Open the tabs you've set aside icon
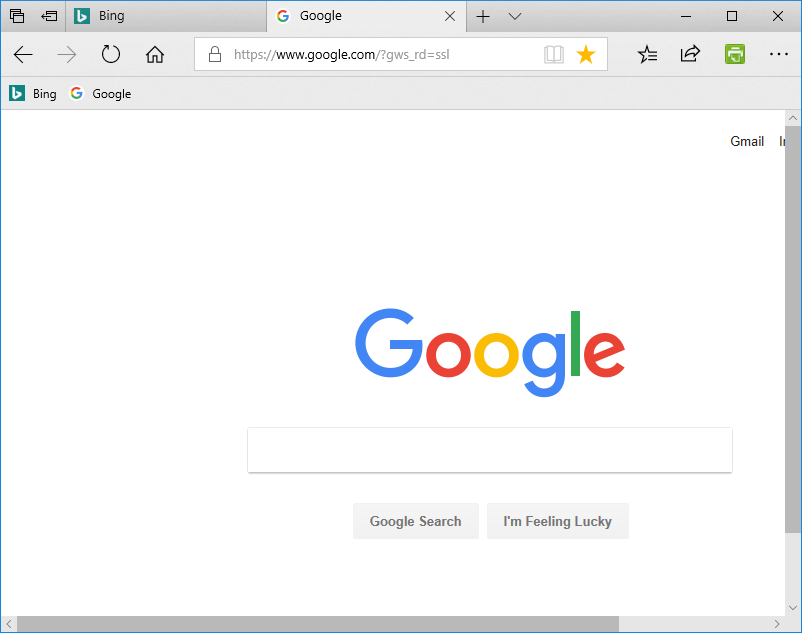Image resolution: width=802 pixels, height=633 pixels. tap(17, 16)
